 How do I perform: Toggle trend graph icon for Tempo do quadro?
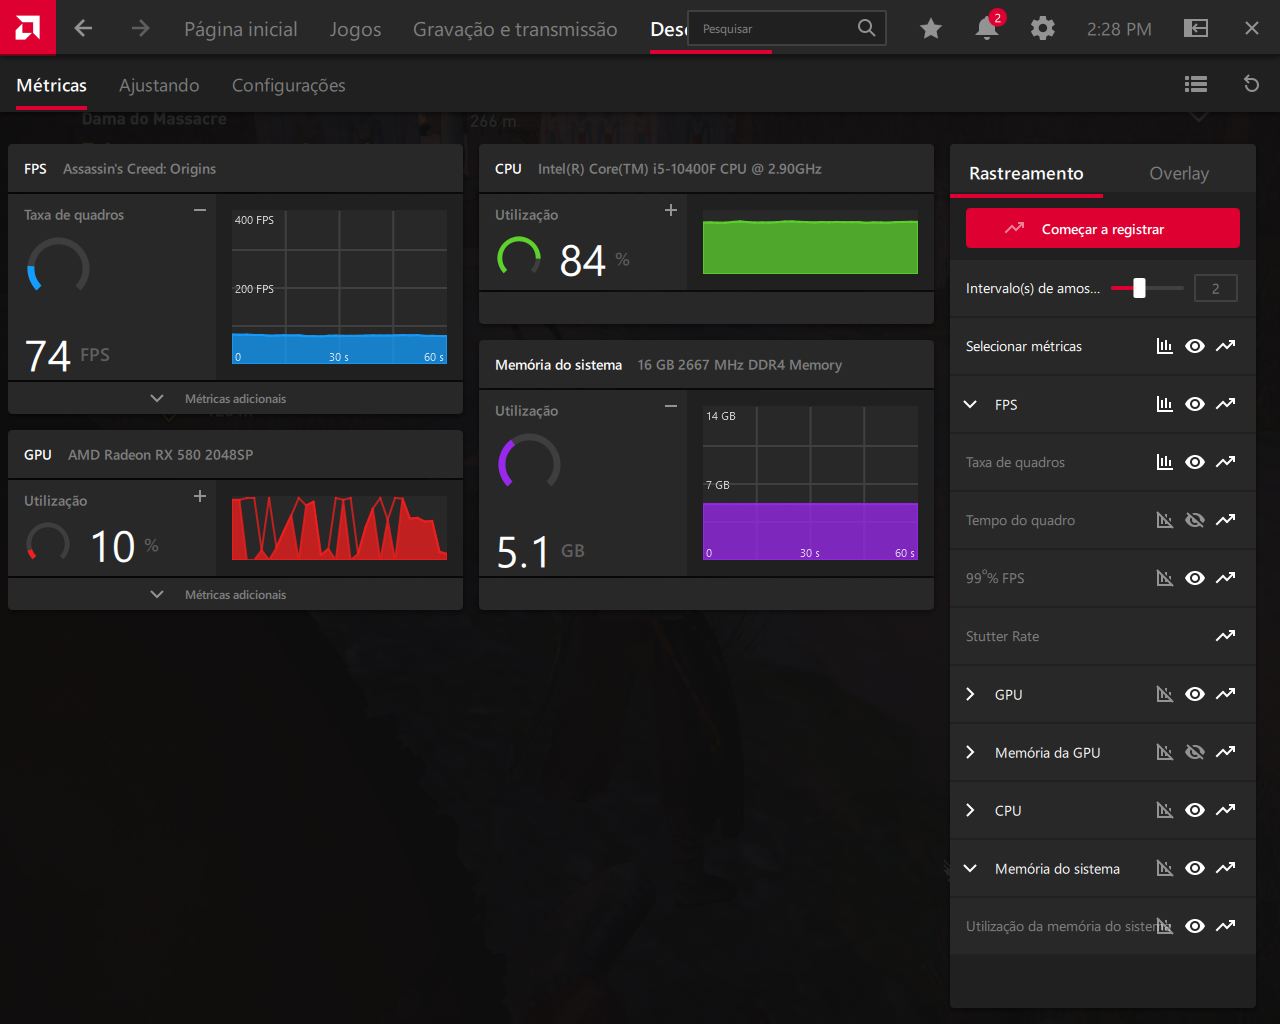point(1225,520)
